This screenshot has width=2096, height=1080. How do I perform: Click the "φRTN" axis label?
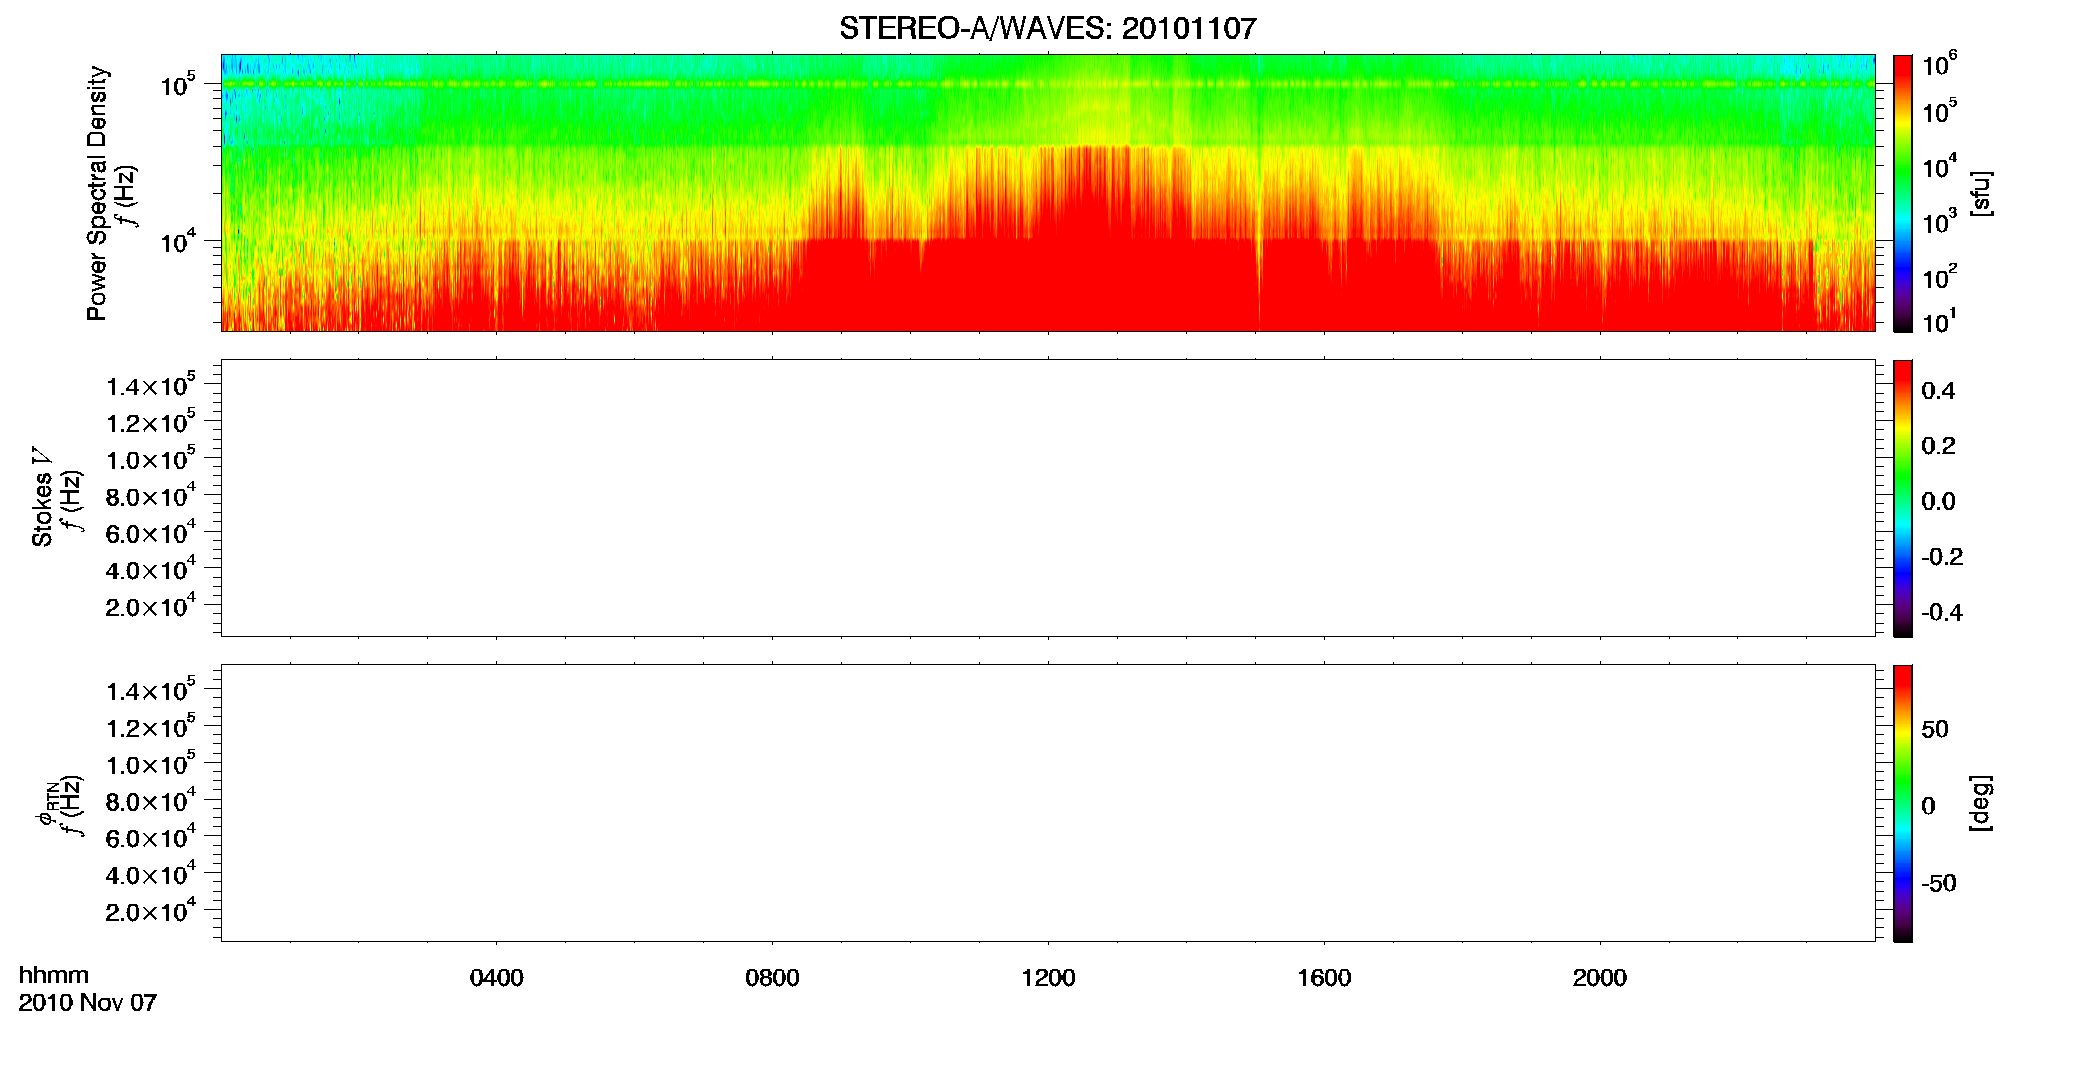coord(46,803)
